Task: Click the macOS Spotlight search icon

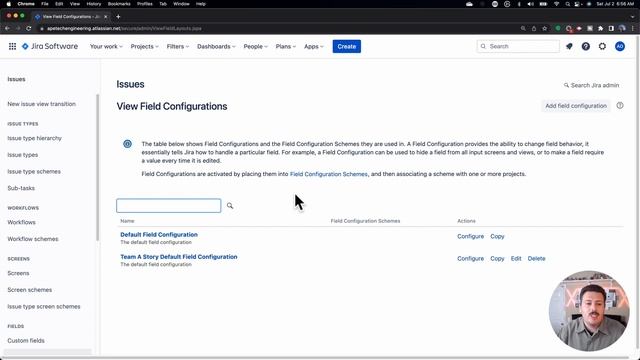Action: click(567, 4)
